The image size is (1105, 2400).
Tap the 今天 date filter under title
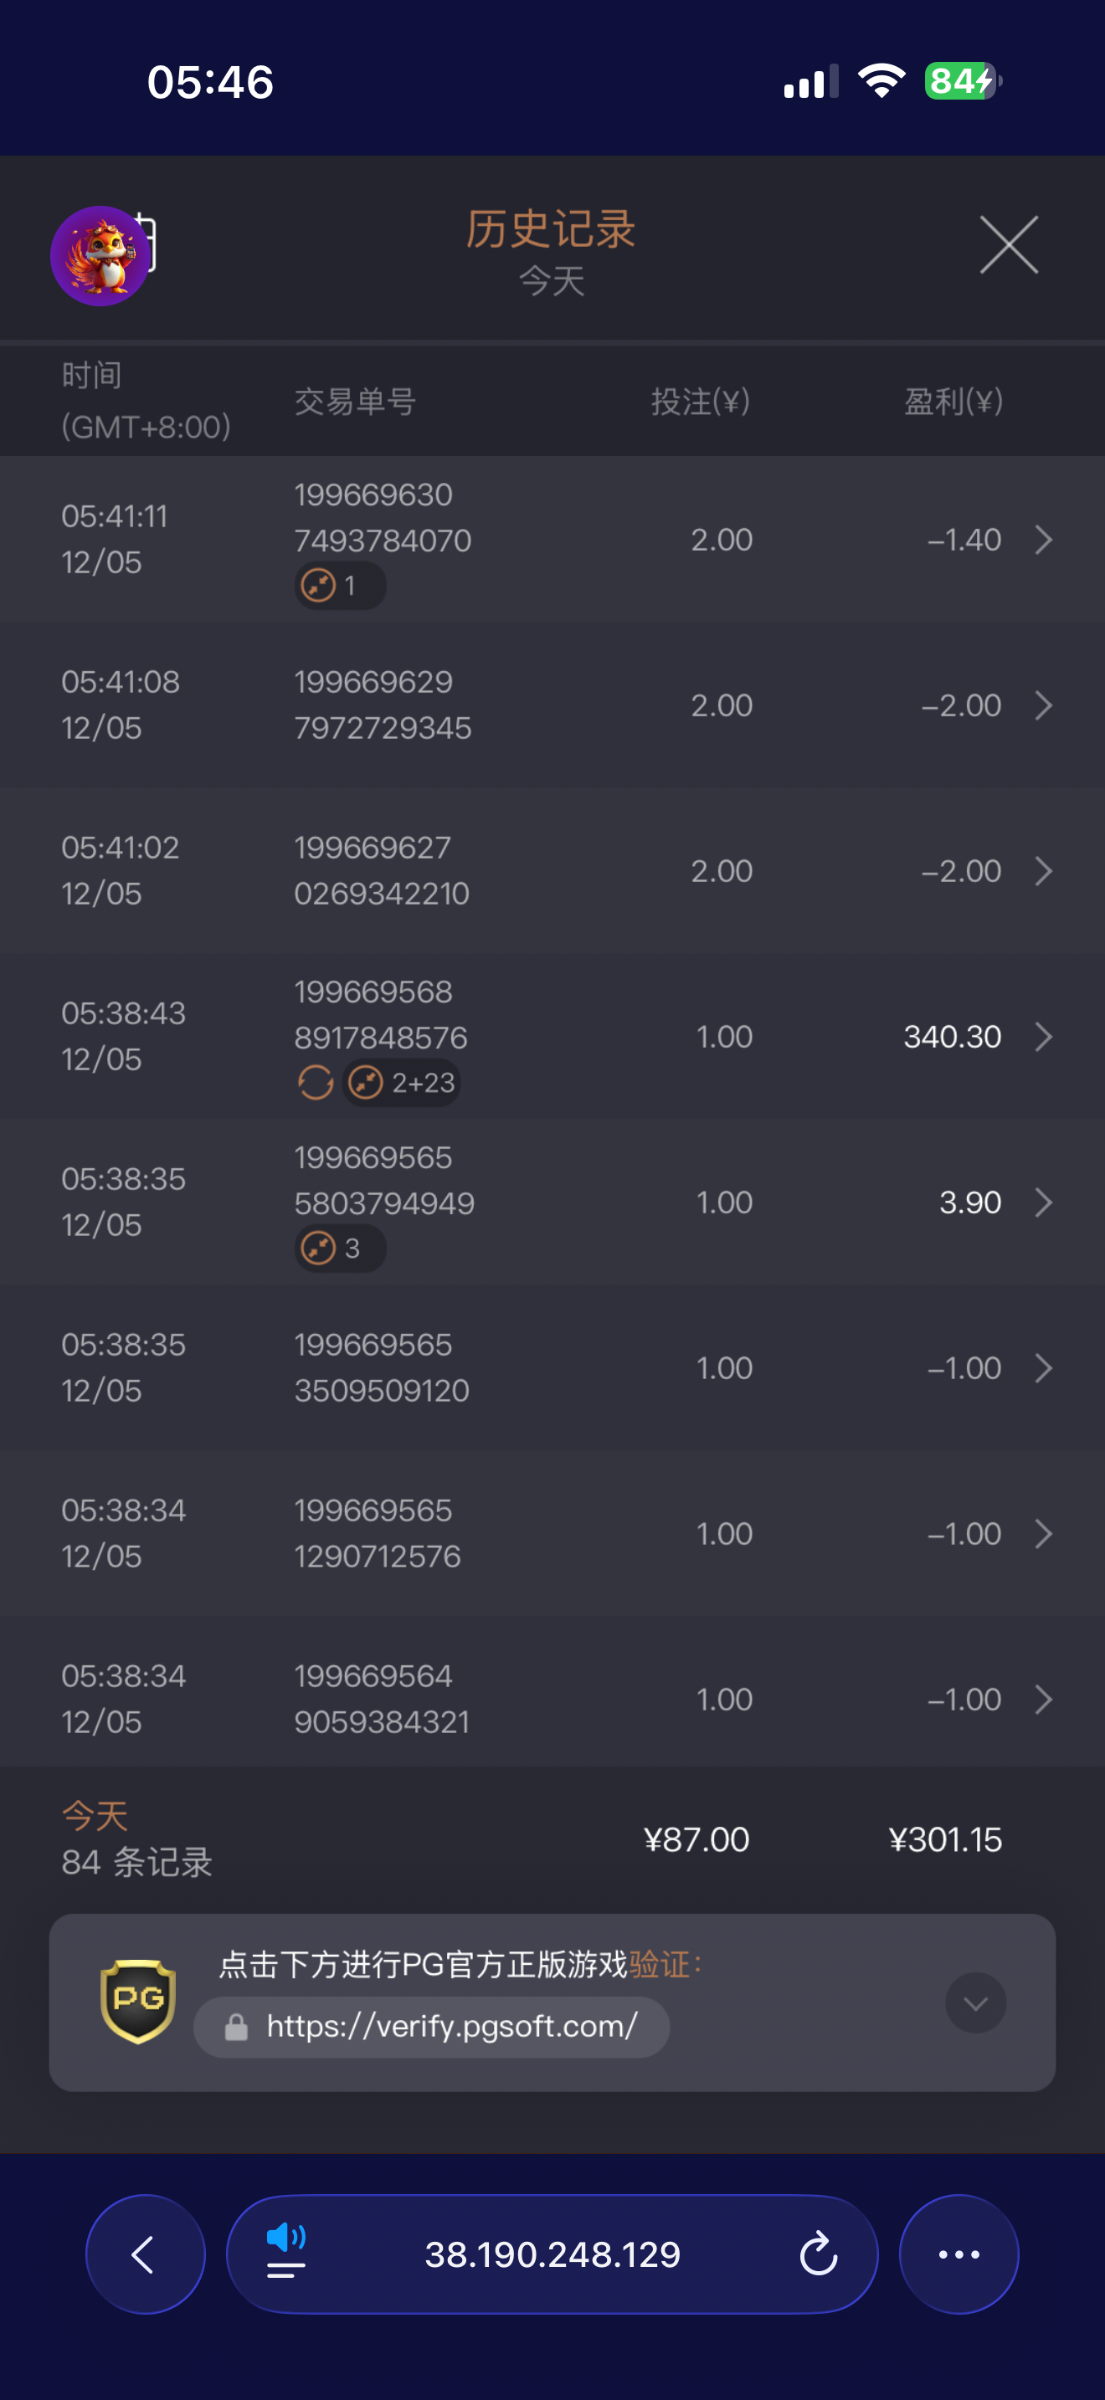(x=551, y=281)
